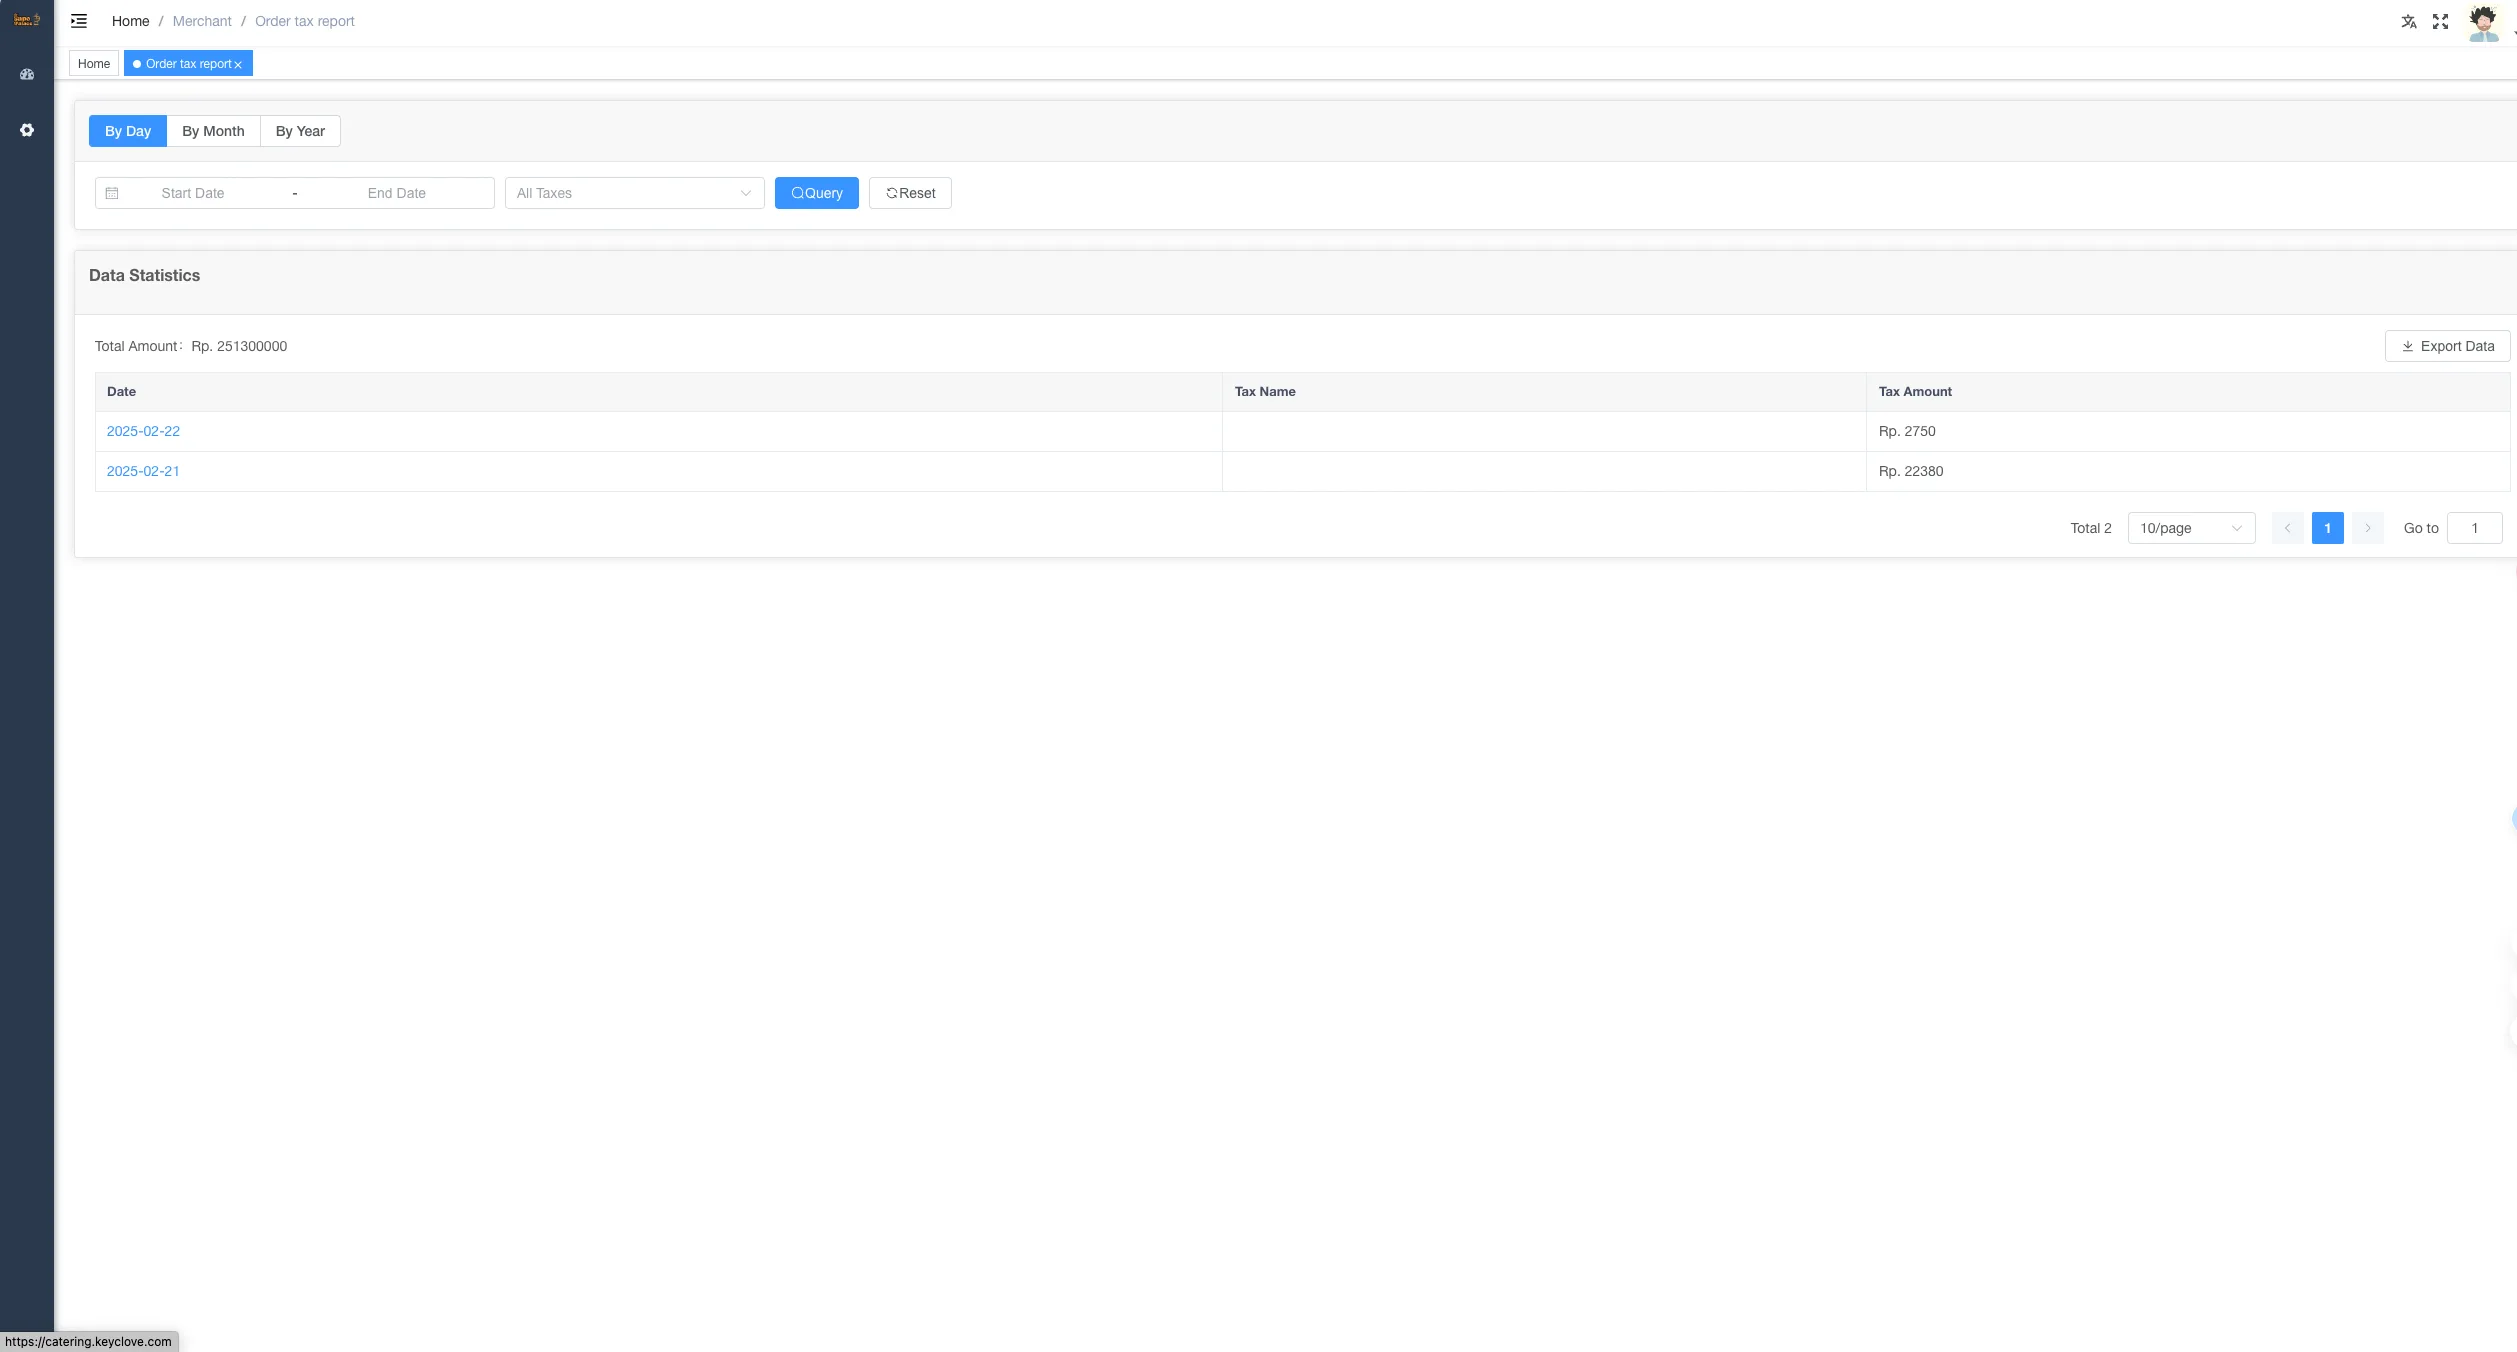This screenshot has width=2517, height=1352.
Task: Open the settings gear icon in sidebar
Action: pyautogui.click(x=27, y=130)
